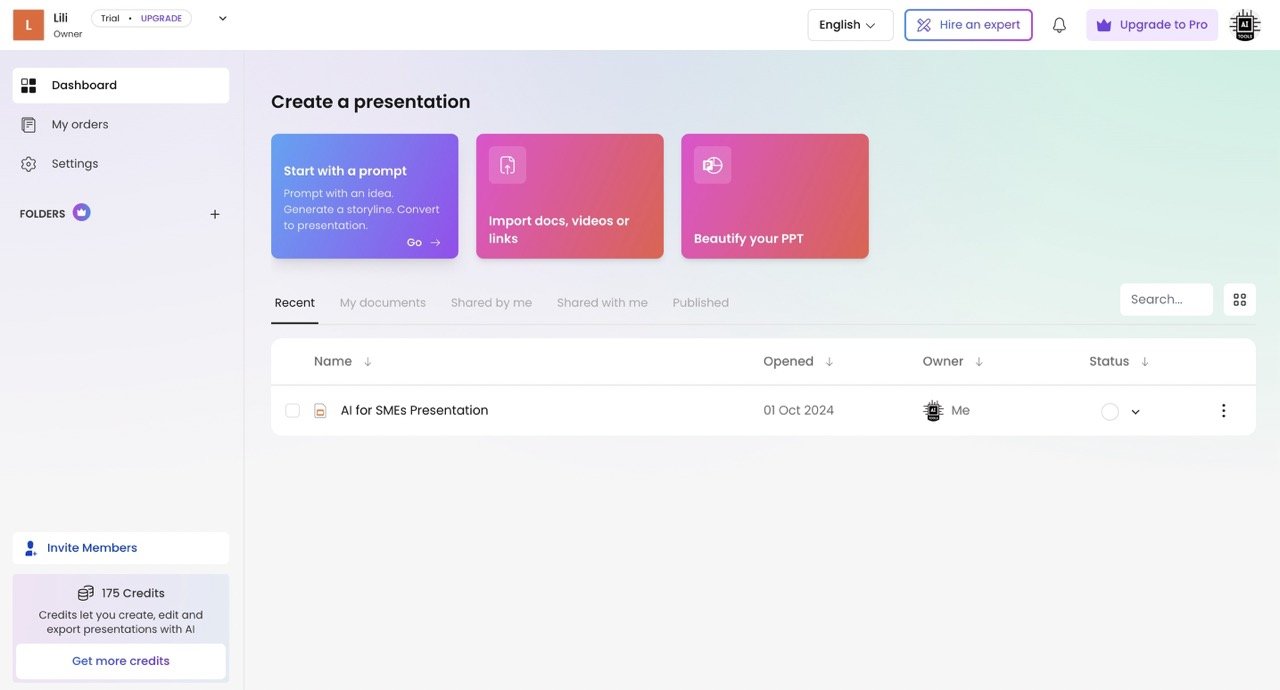
Task: Sort by the Owner column
Action: tap(953, 362)
